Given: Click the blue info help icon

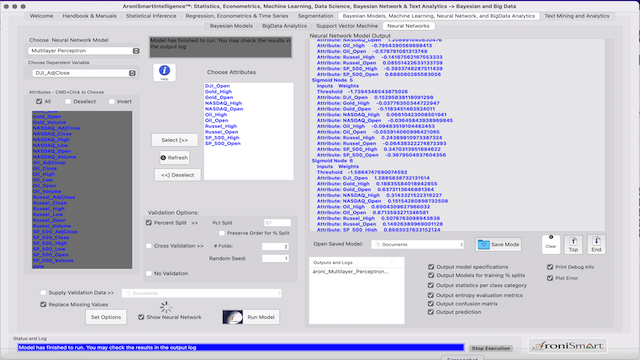Looking at the screenshot, I should pyautogui.click(x=164, y=71).
